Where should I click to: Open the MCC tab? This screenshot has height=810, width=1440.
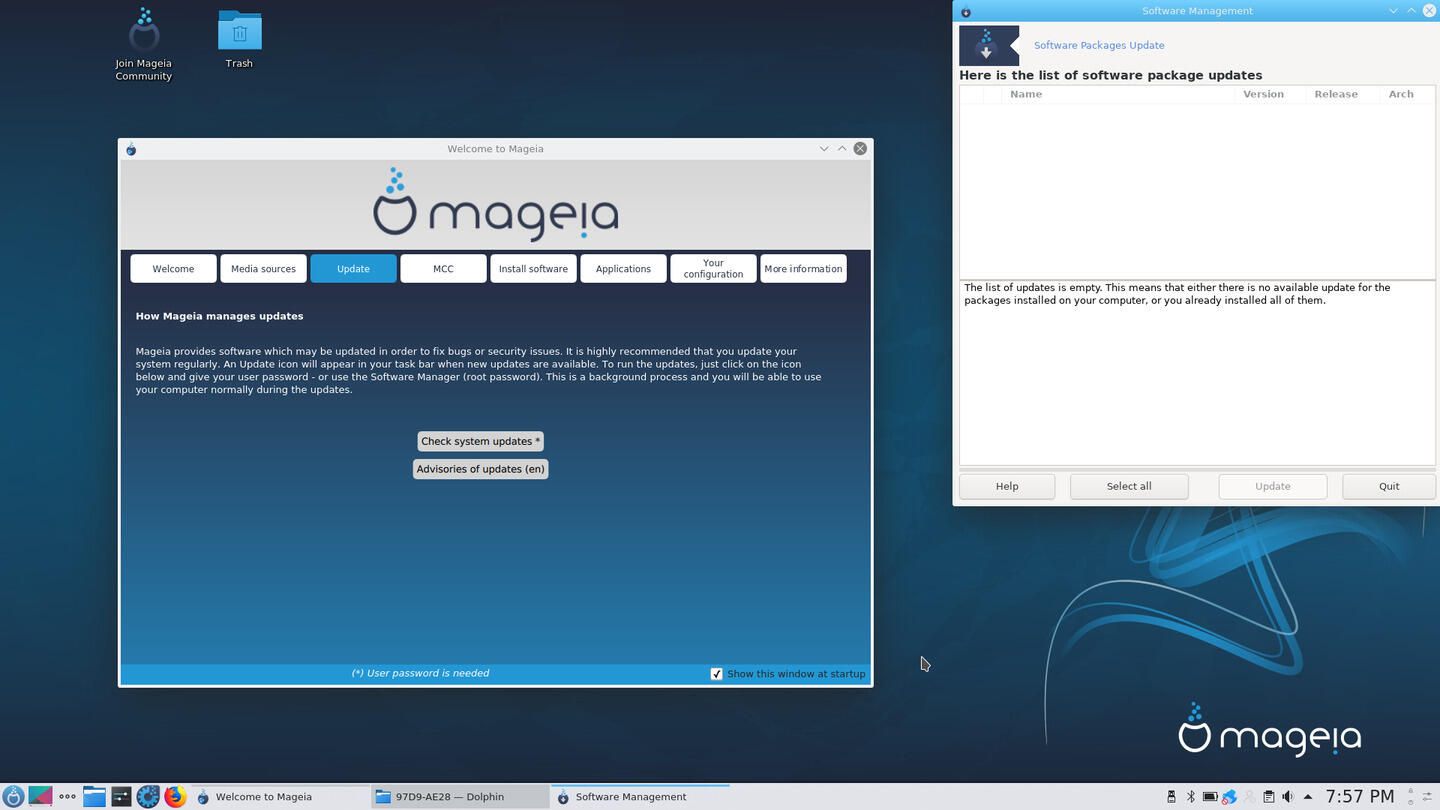[443, 269]
